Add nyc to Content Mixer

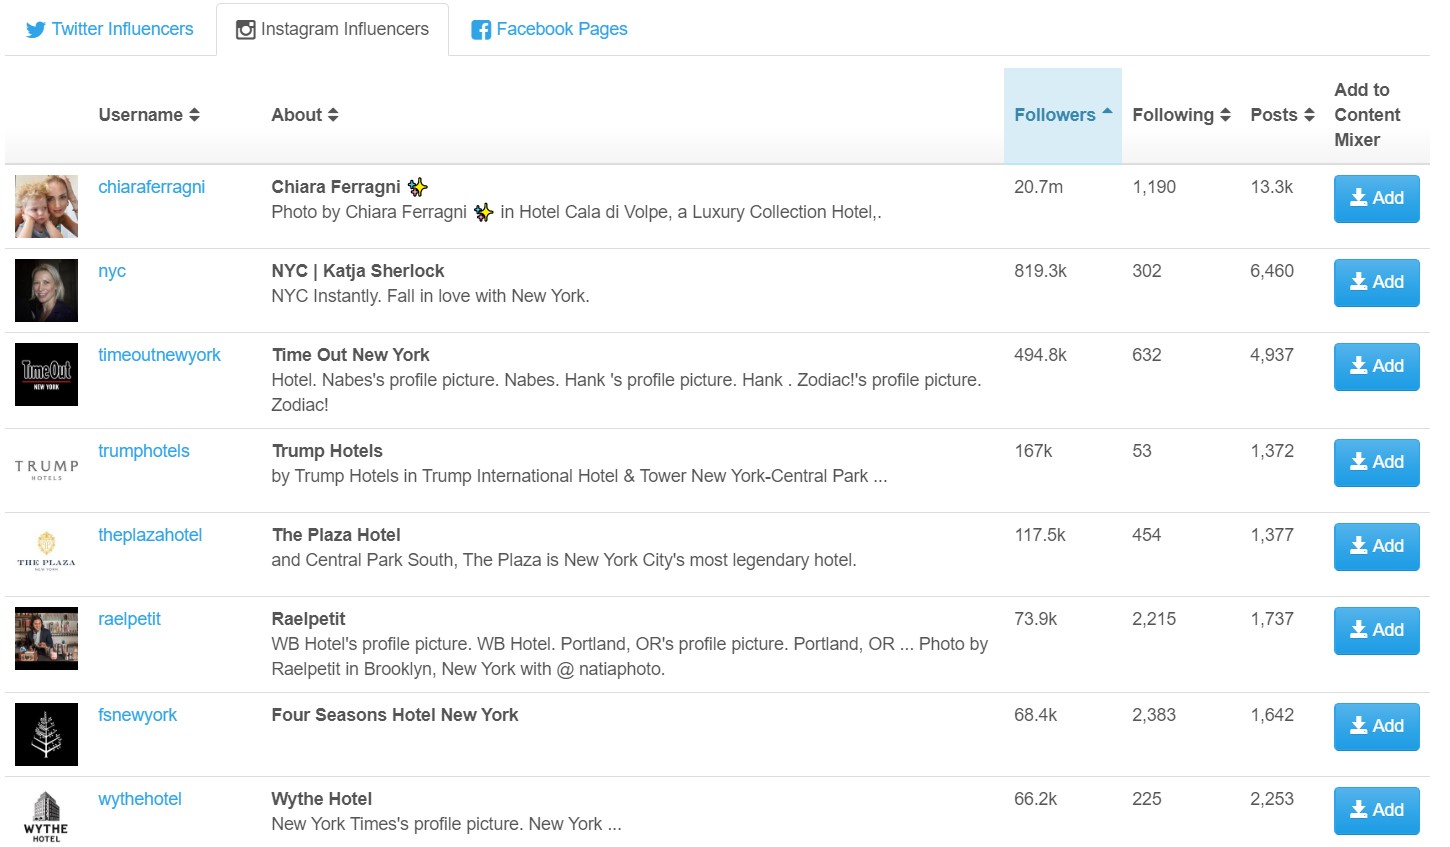[x=1376, y=282]
